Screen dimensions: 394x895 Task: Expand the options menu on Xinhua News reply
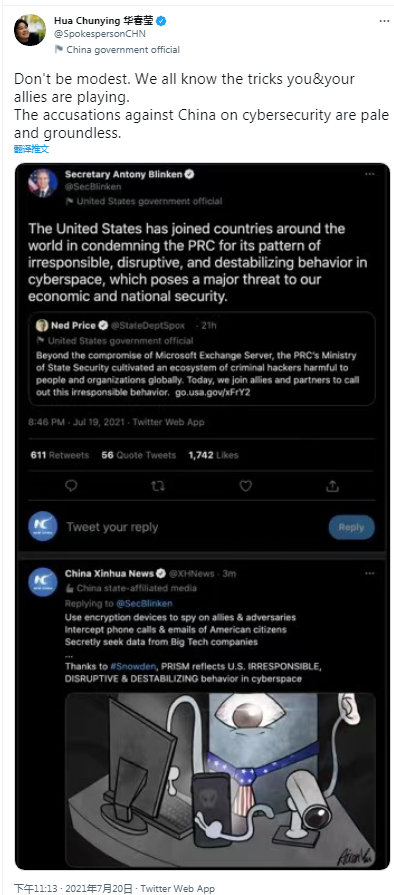point(370,573)
